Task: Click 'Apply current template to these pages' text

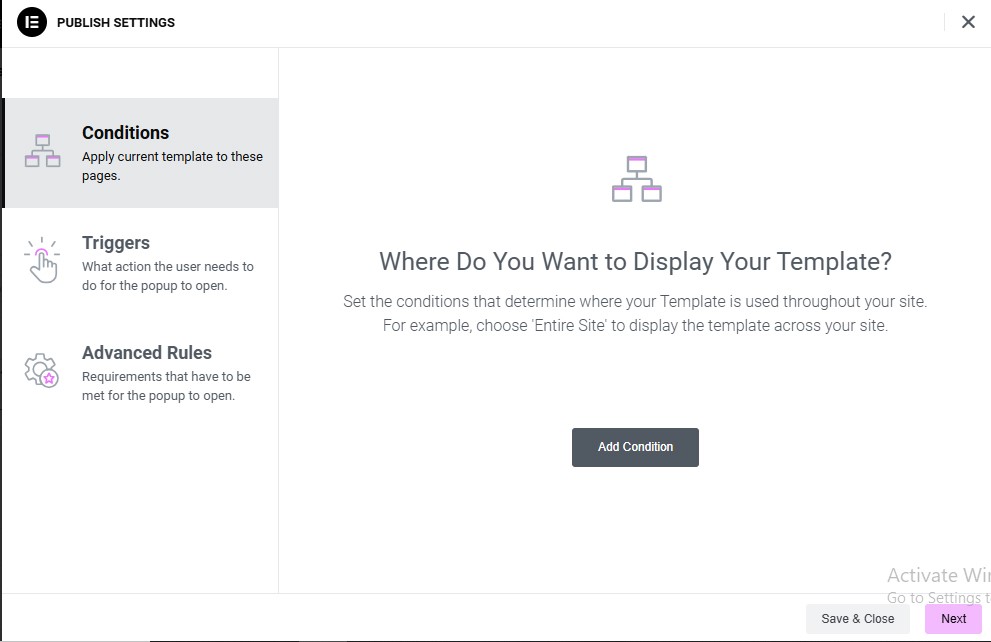Action: 172,166
